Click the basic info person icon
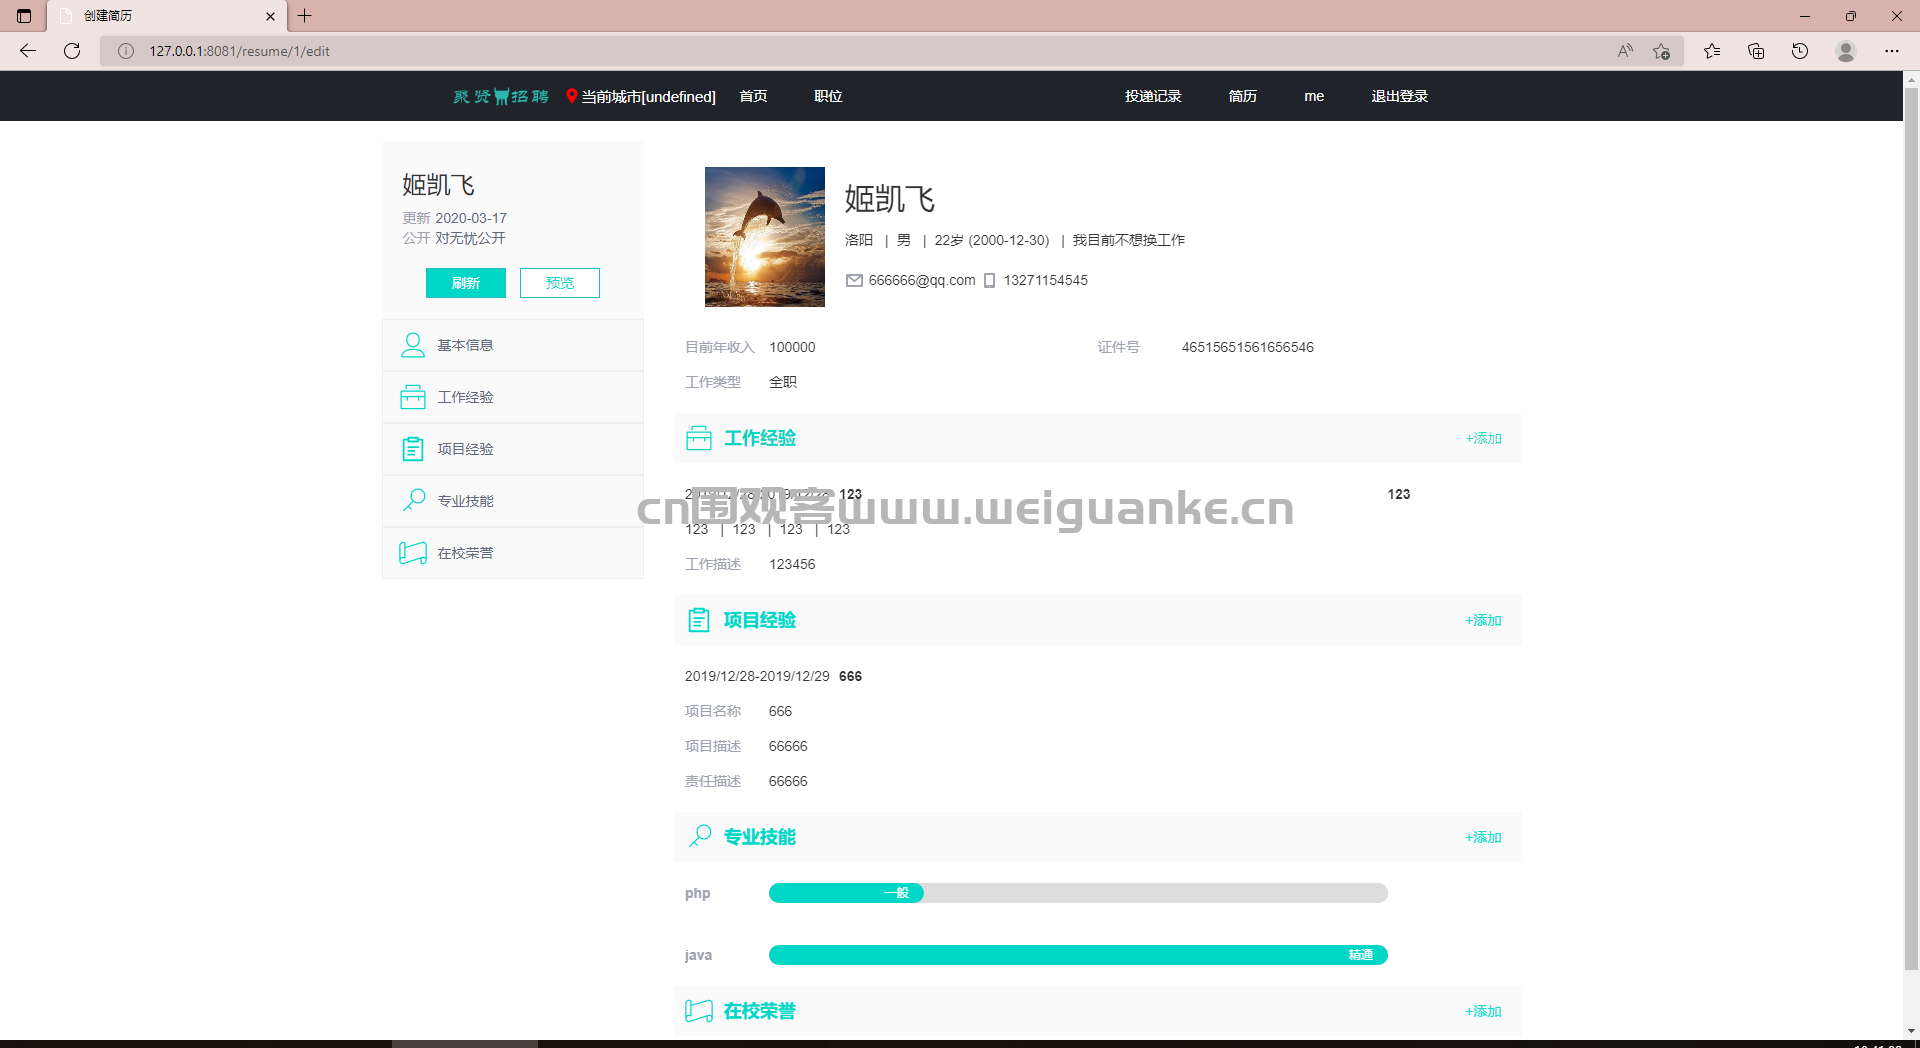Image resolution: width=1920 pixels, height=1048 pixels. pos(413,345)
